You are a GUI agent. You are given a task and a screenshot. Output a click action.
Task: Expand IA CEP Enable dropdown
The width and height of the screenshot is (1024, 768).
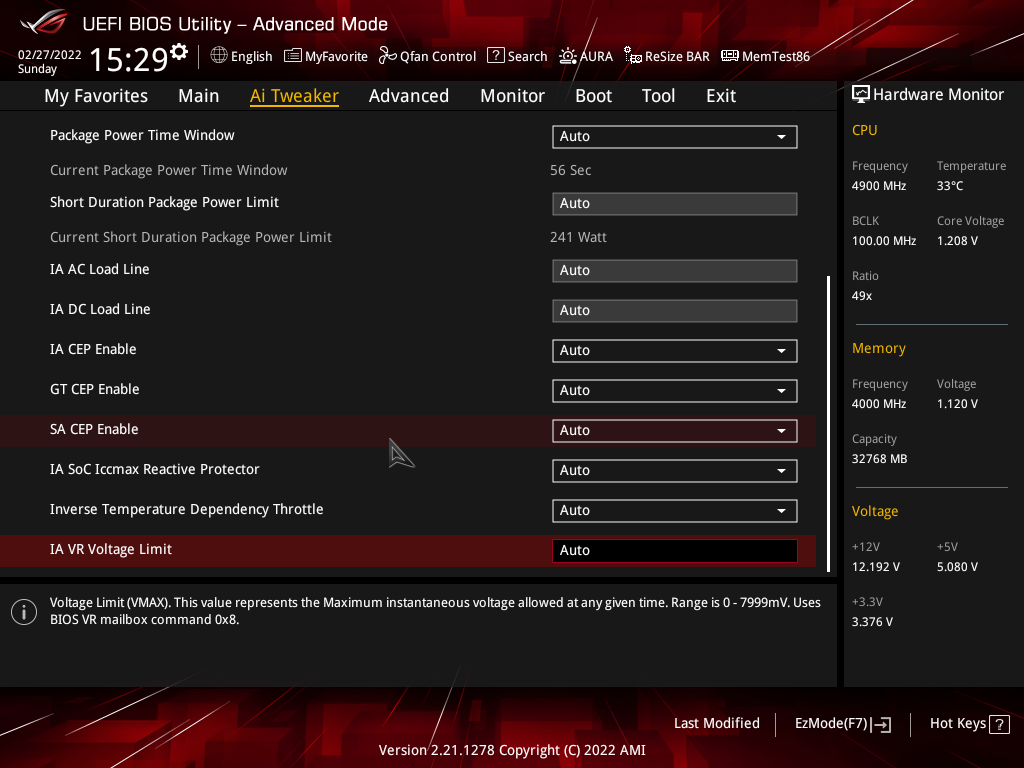point(675,351)
